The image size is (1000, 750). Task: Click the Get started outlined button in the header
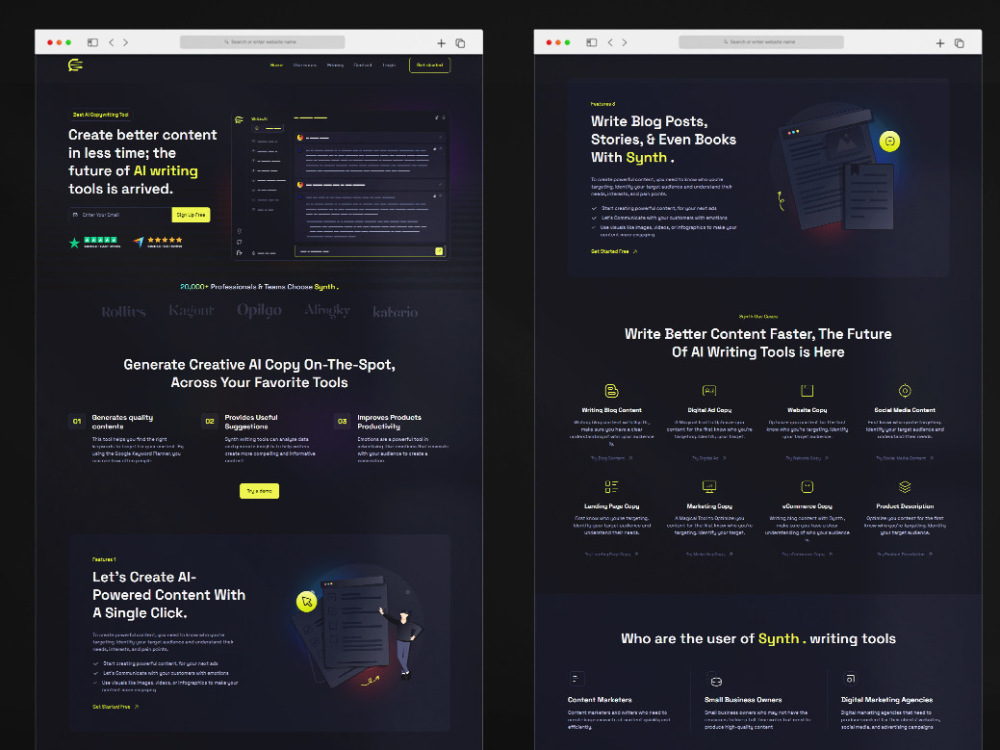click(x=430, y=65)
